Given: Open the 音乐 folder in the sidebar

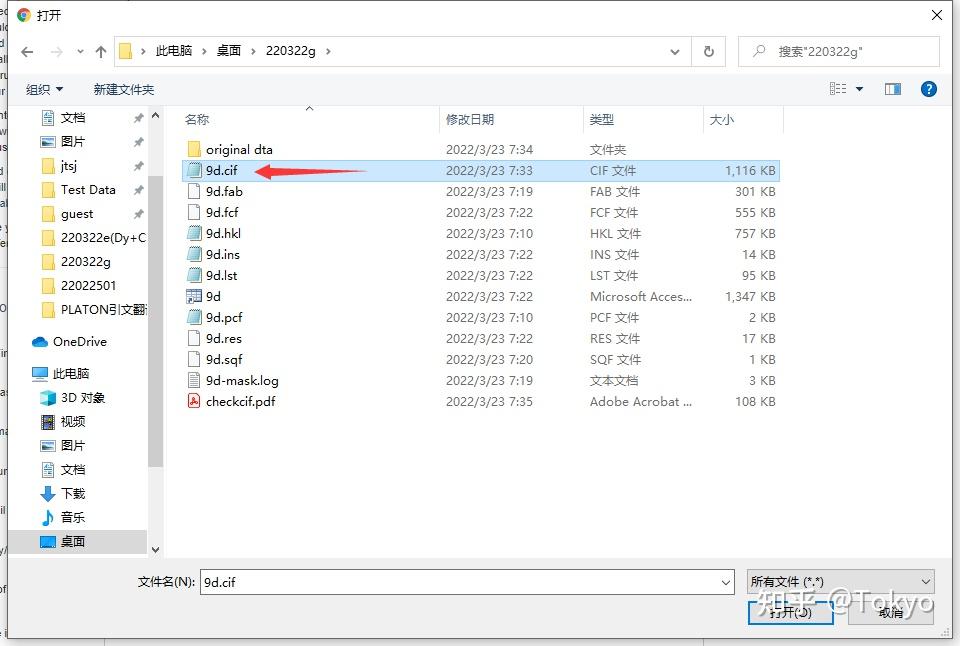Looking at the screenshot, I should tap(74, 518).
